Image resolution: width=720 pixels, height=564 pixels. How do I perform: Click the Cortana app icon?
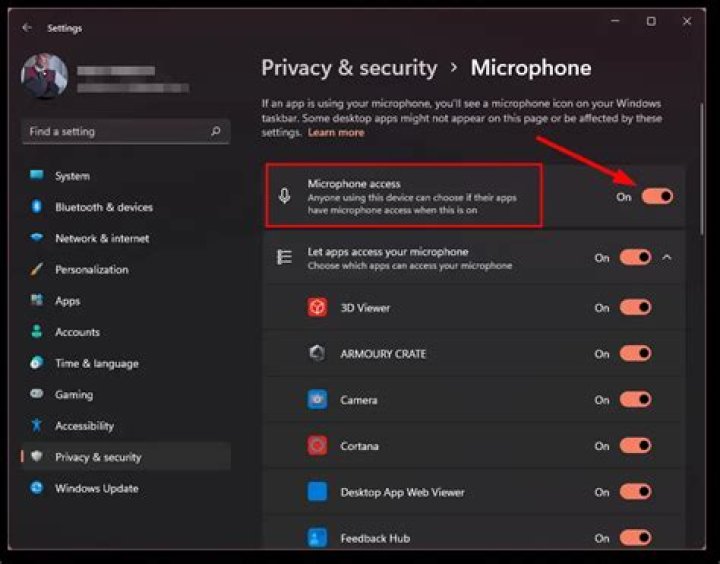tap(317, 446)
